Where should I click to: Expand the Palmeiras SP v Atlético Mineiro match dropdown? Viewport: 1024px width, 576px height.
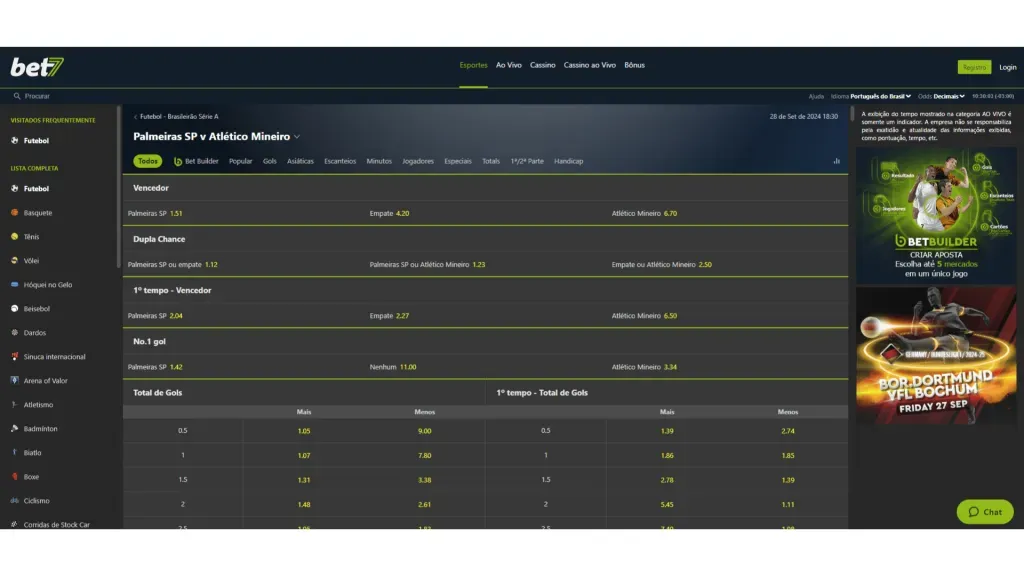(x=297, y=137)
